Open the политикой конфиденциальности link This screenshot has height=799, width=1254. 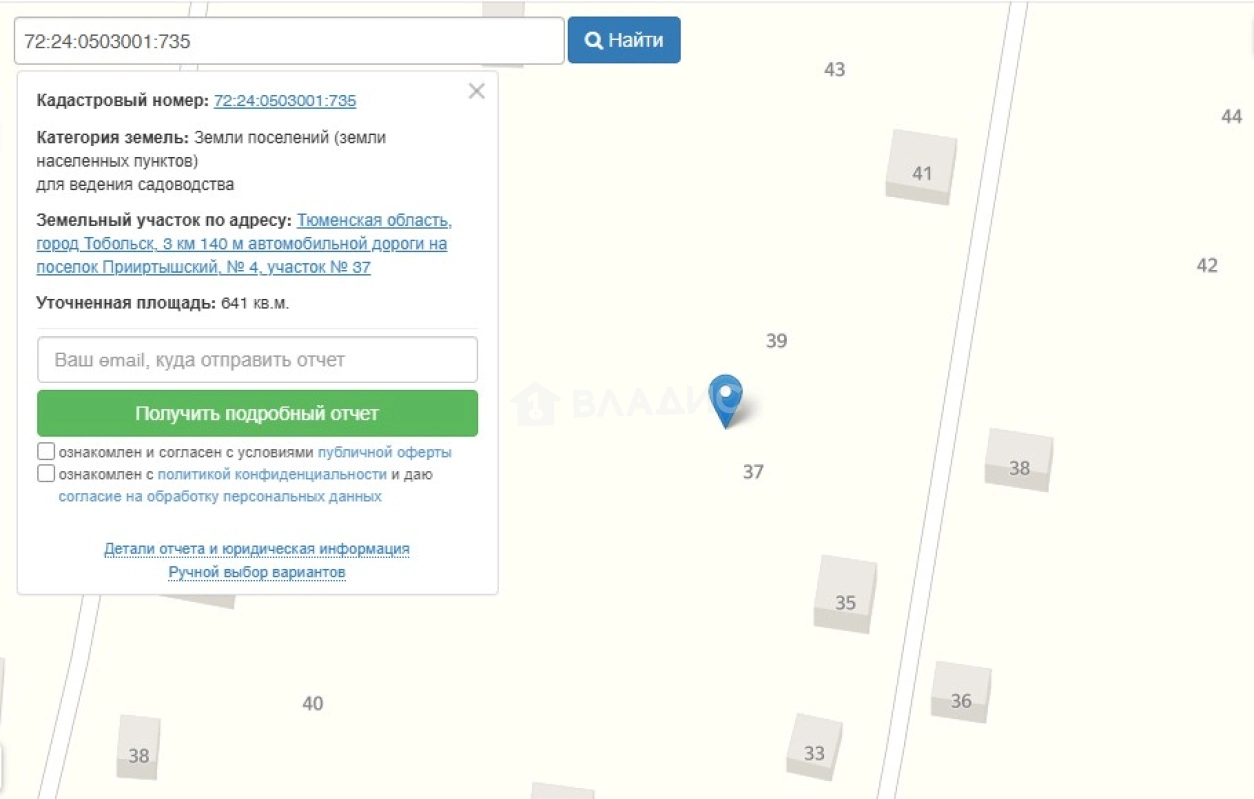pyautogui.click(x=272, y=474)
